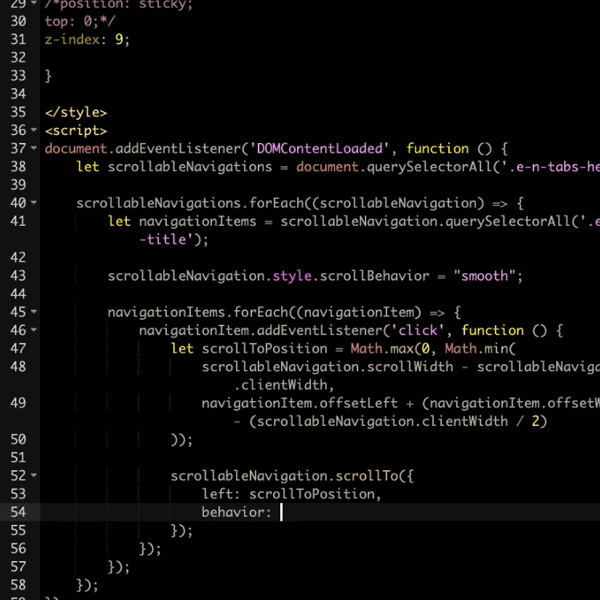Collapse the fold arrow at line 36
Screen dimensions: 600x600
(35, 131)
